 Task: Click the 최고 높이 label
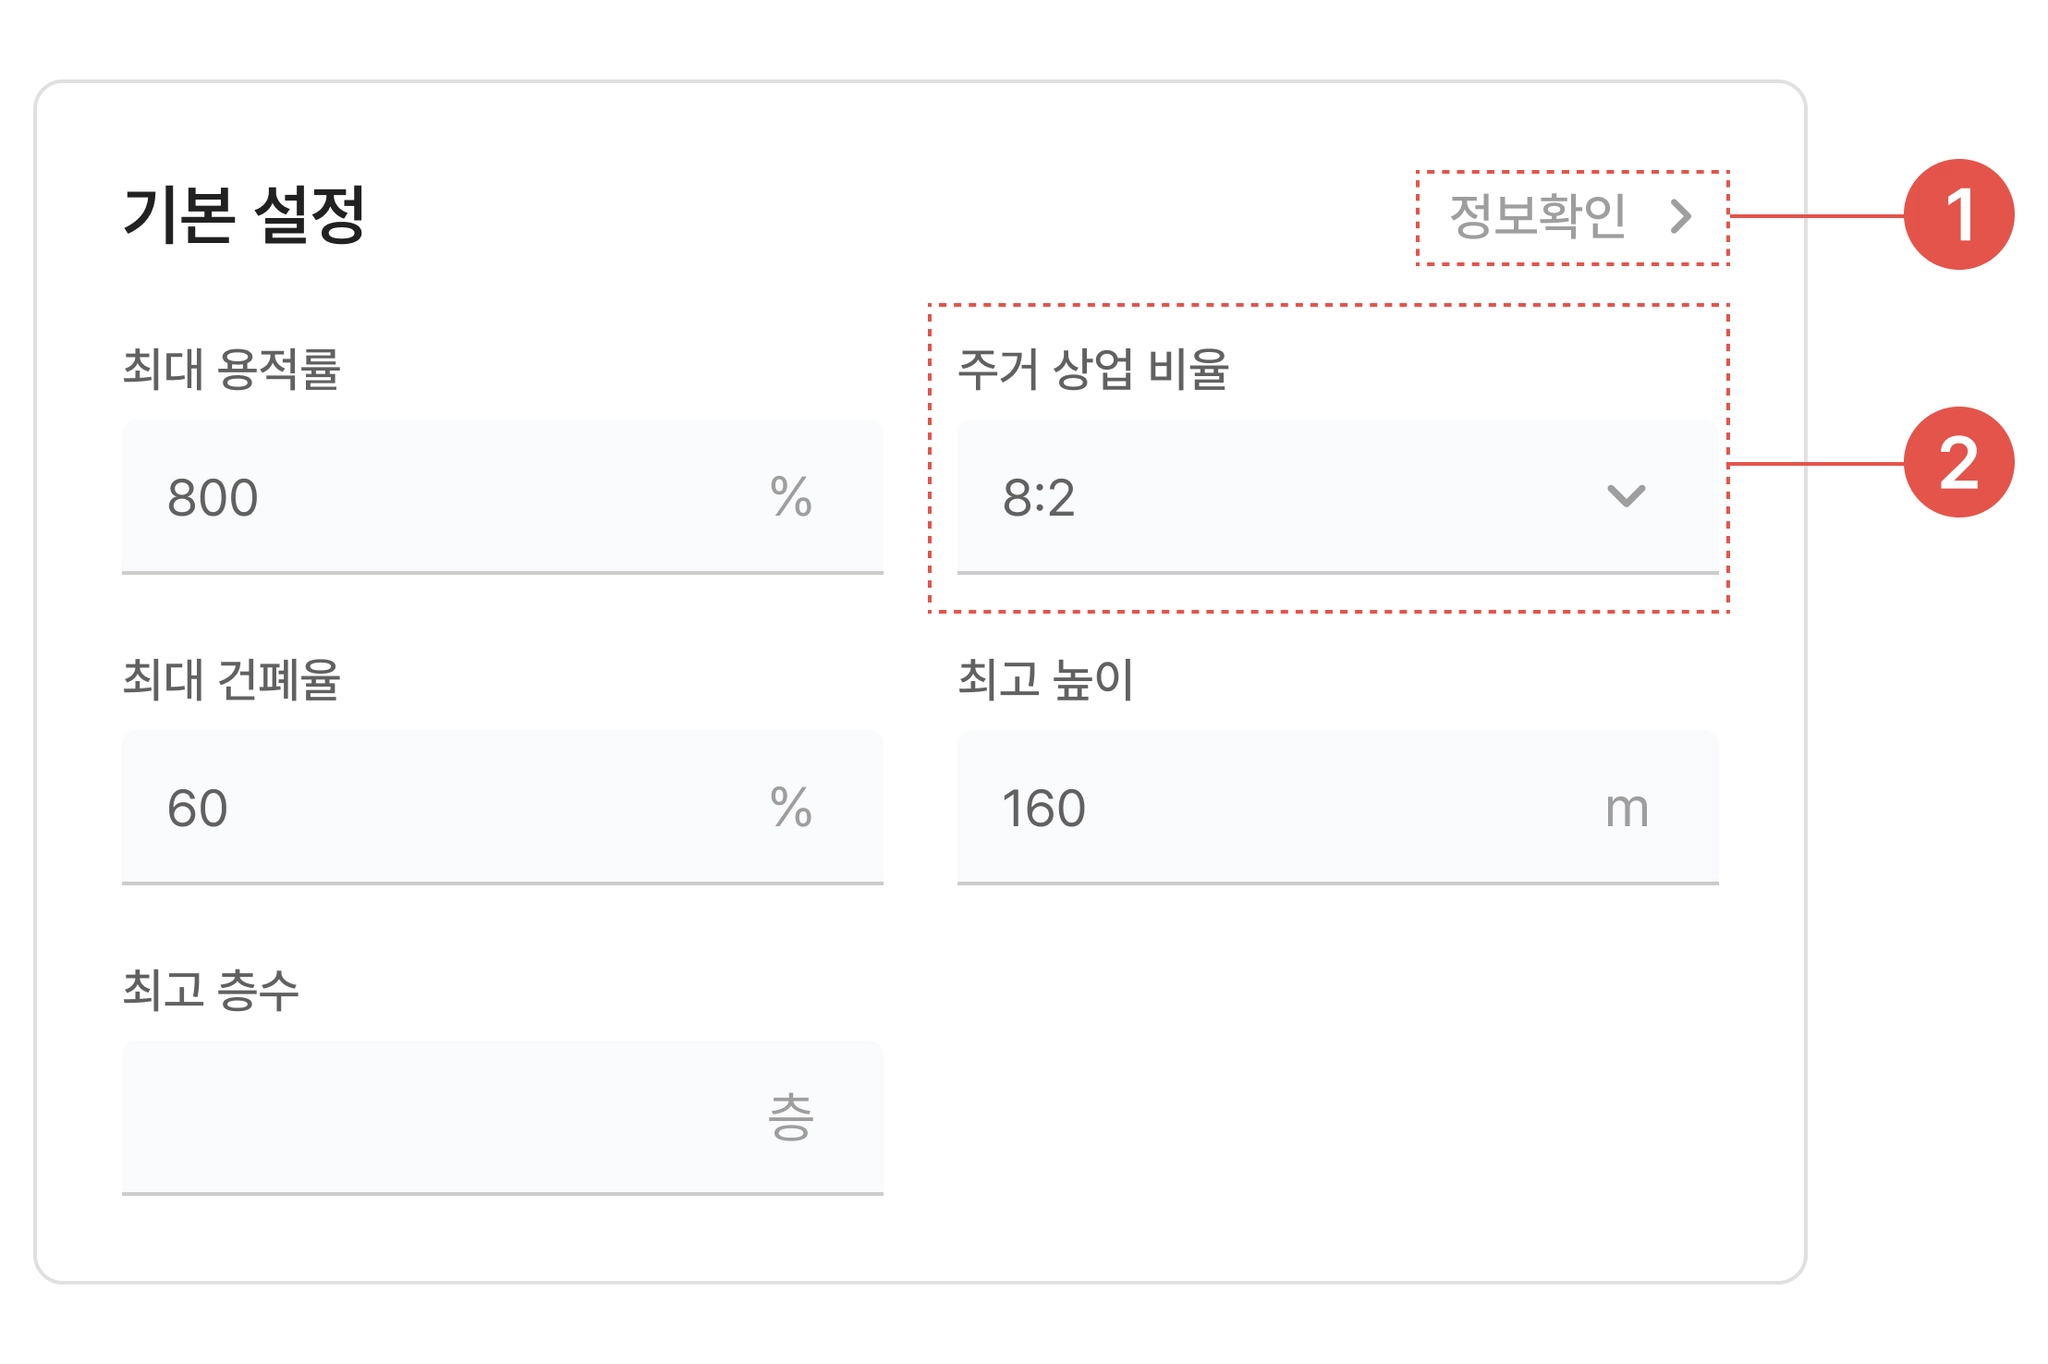pos(1046,680)
